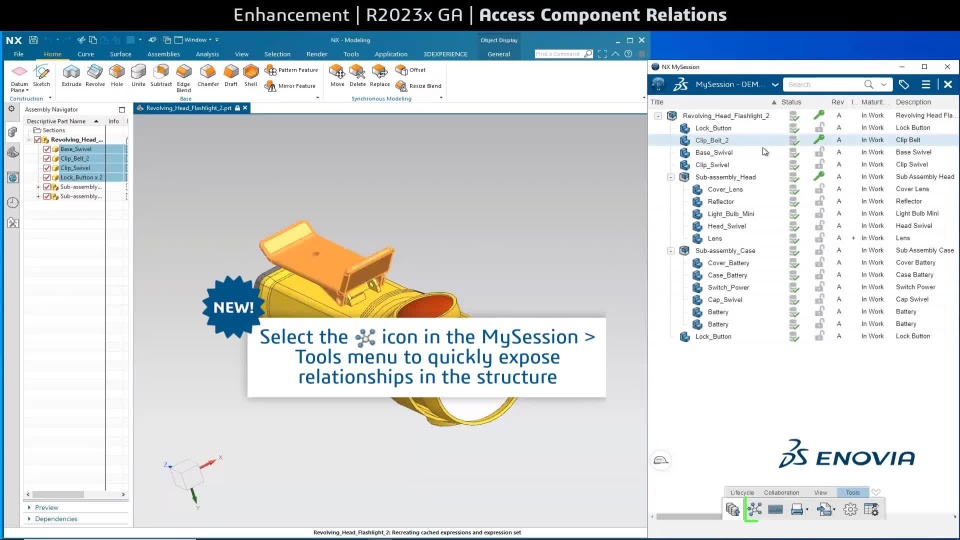The image size is (960, 540).
Task: Select the Shell tool
Action: click(x=251, y=75)
